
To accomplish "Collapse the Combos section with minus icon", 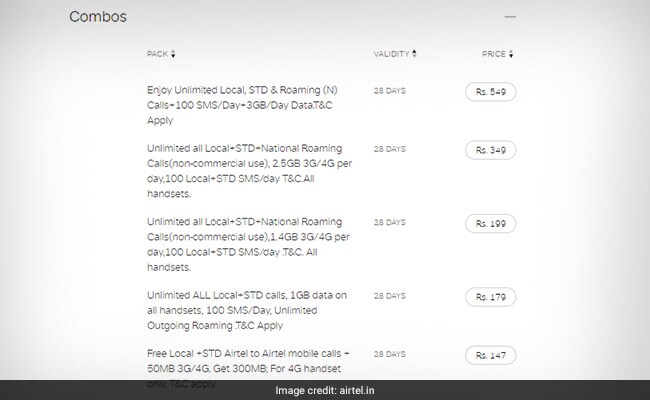I will click(510, 17).
